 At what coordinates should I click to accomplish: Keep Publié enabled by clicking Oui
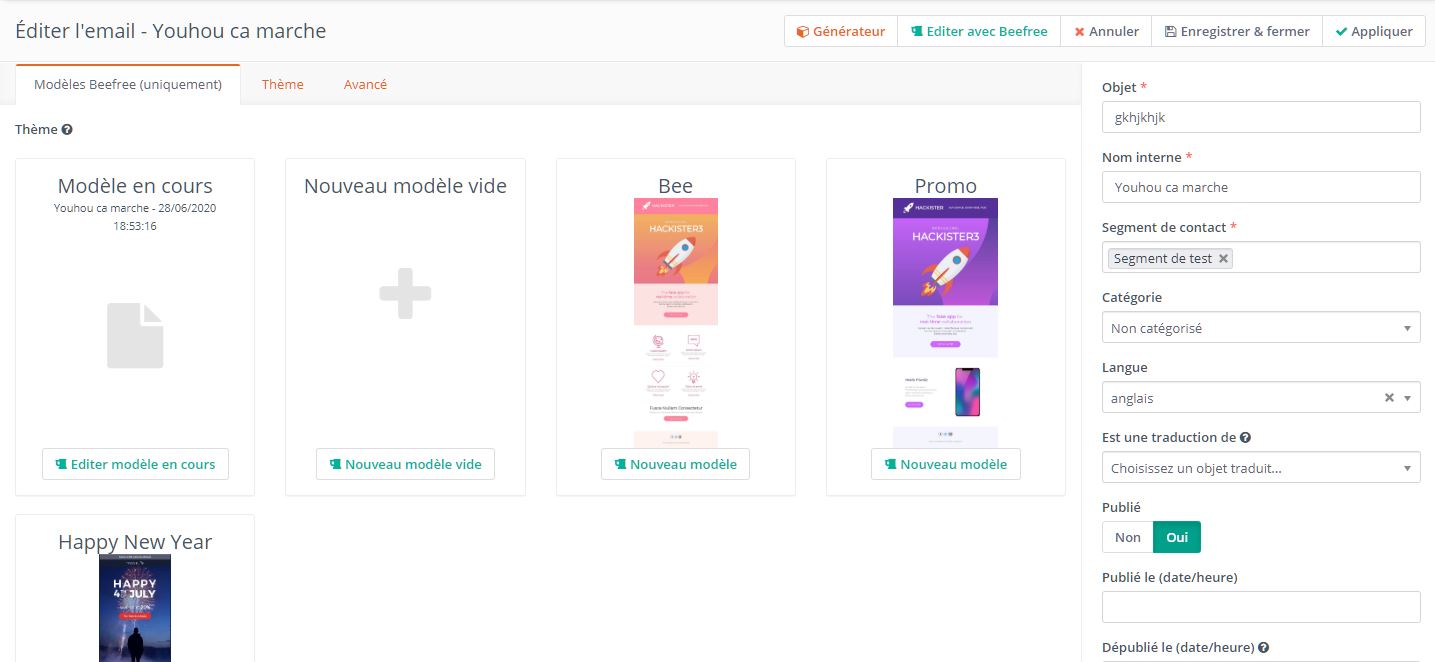pos(1176,537)
